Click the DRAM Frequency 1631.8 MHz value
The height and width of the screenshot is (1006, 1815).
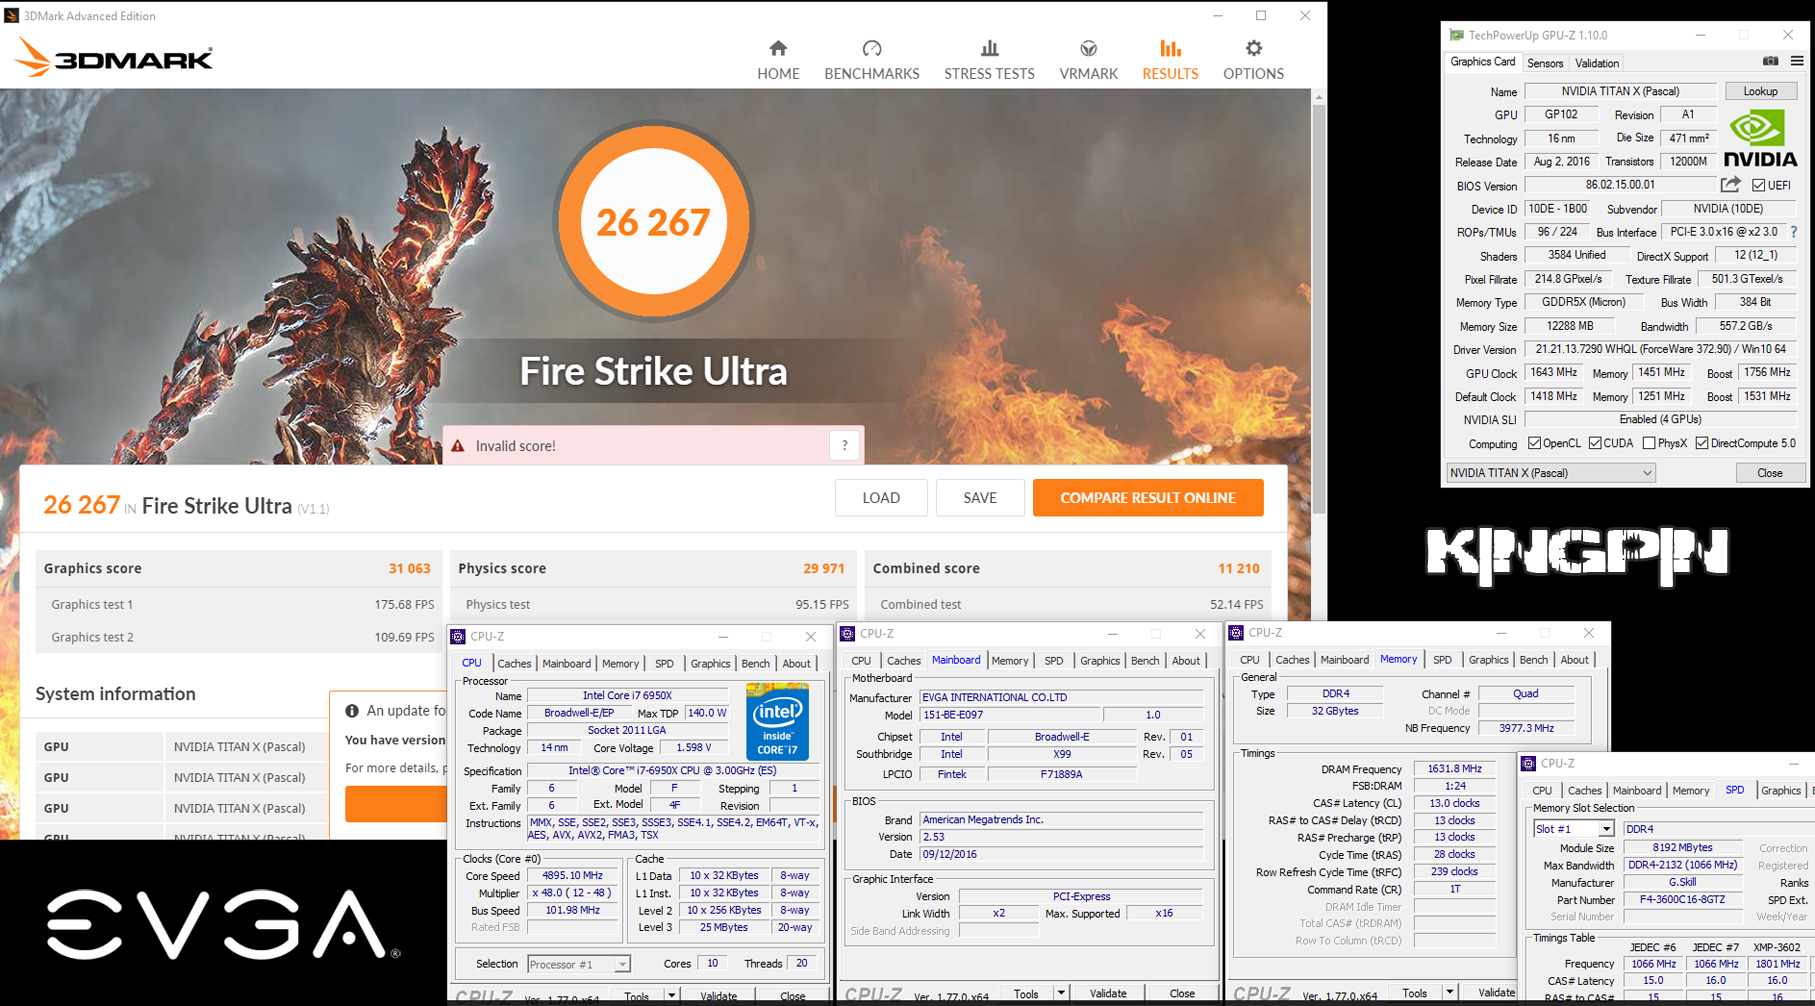[1454, 769]
